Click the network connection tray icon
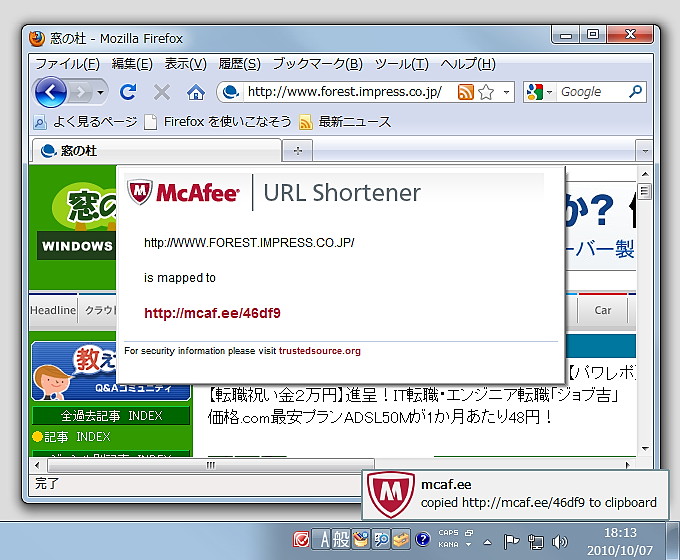680x560 pixels. tap(536, 542)
